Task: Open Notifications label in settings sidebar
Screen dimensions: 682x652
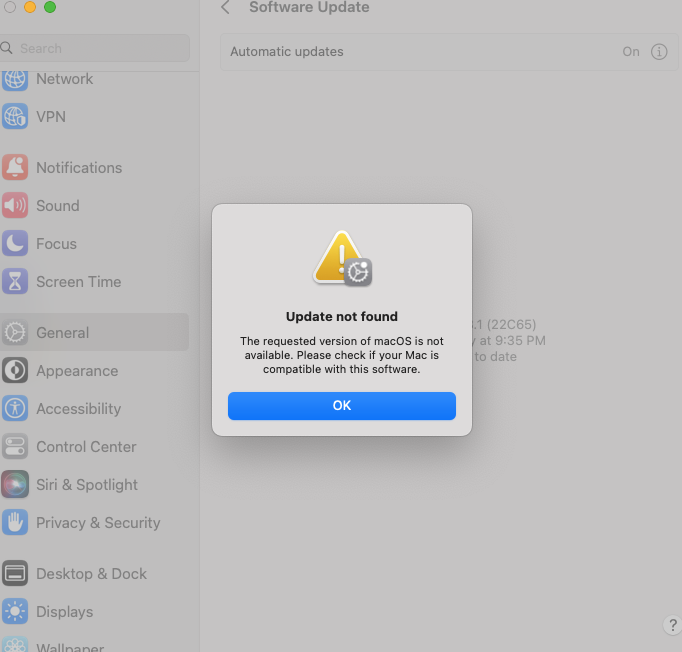Action: [79, 167]
